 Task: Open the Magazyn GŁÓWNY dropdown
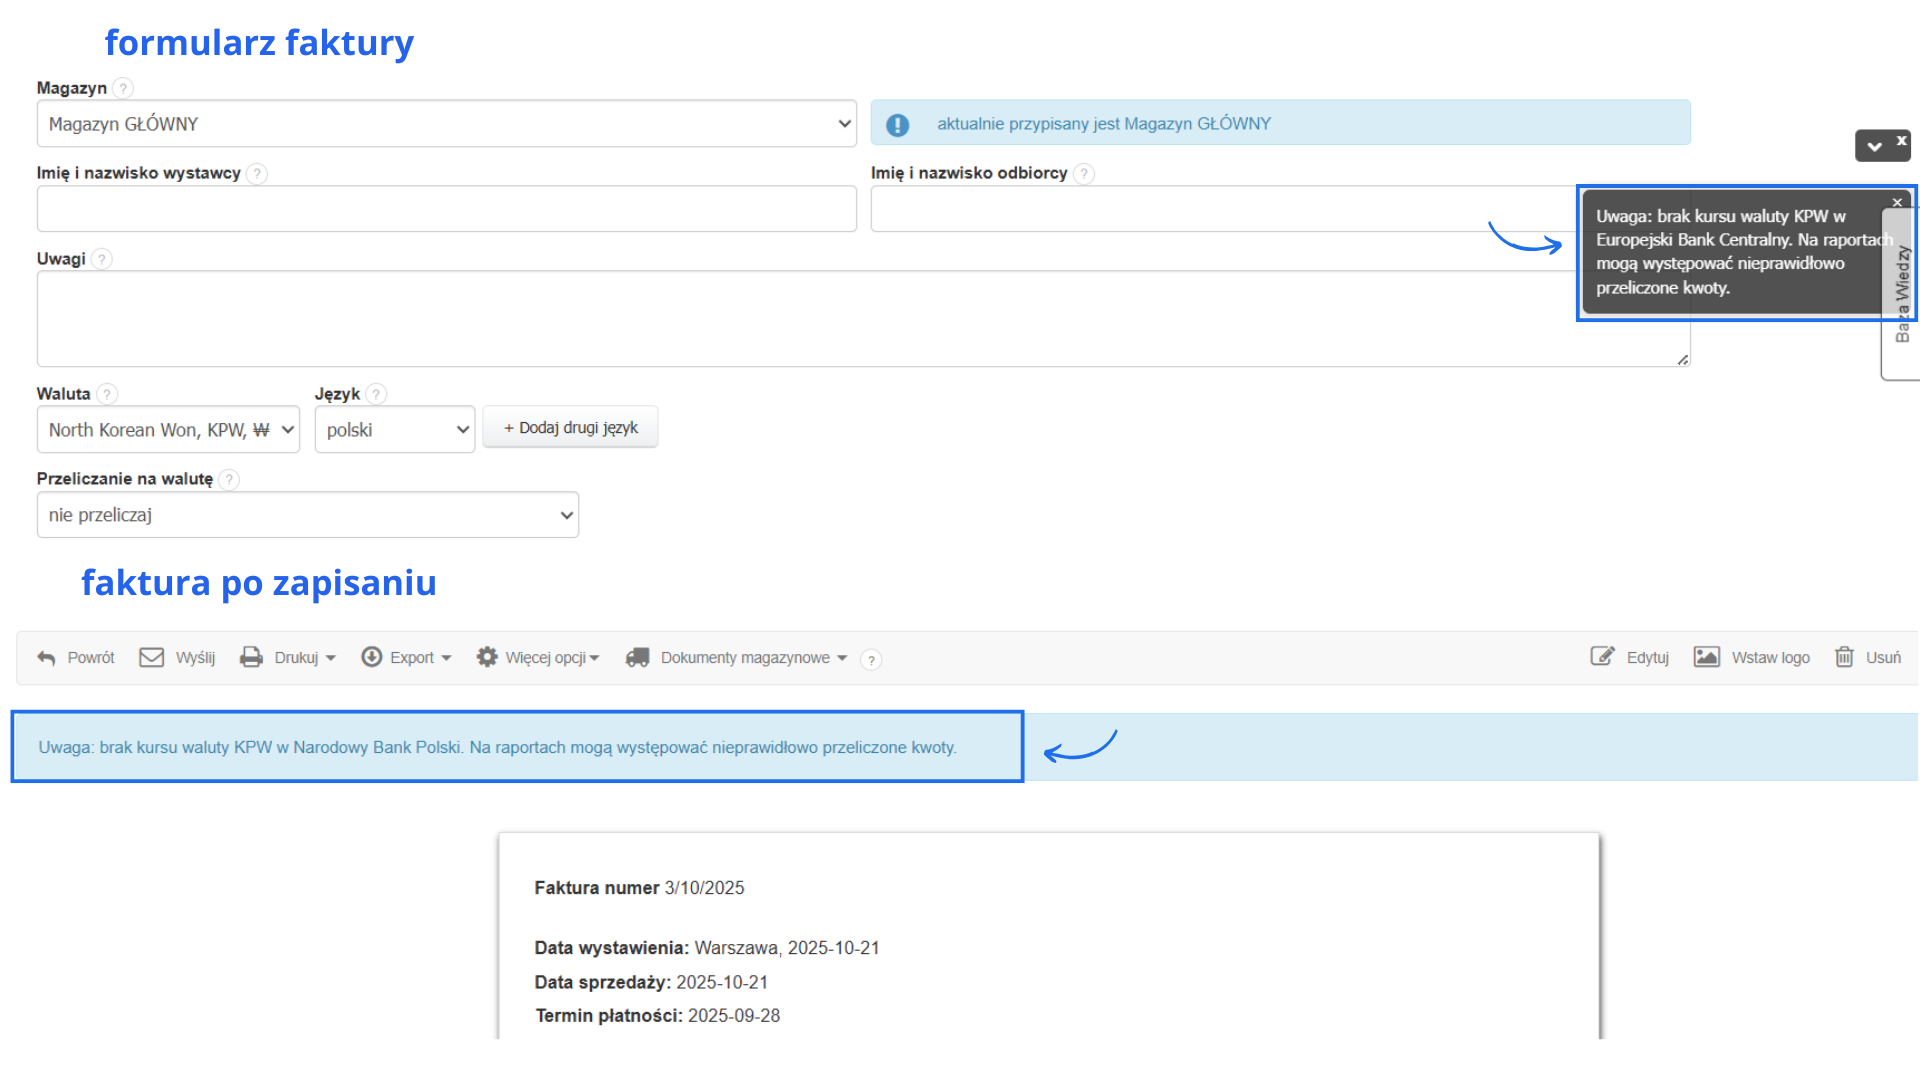(x=446, y=124)
